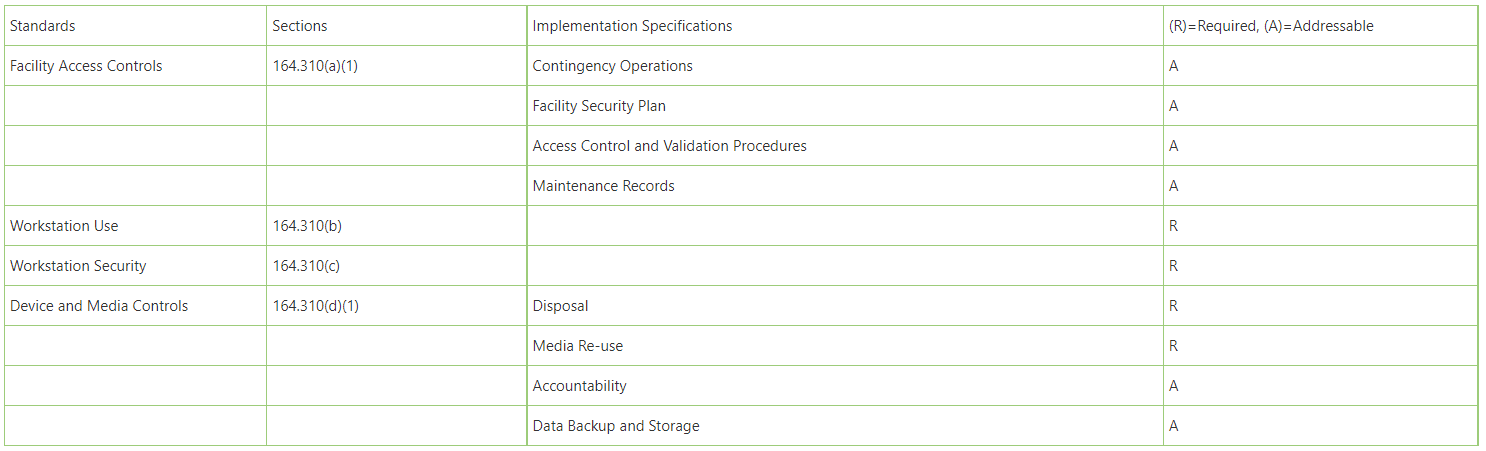Click the 164.310(d)(1) section cell
The width and height of the screenshot is (1486, 451).
coord(396,306)
